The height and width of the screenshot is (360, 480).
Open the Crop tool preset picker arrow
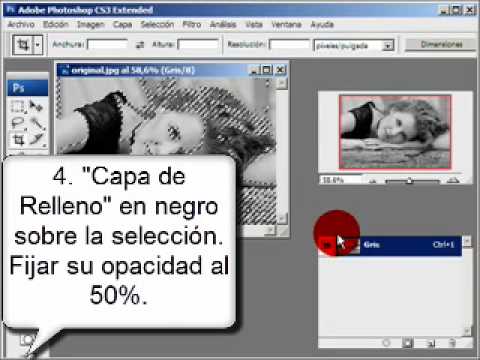tap(38, 44)
